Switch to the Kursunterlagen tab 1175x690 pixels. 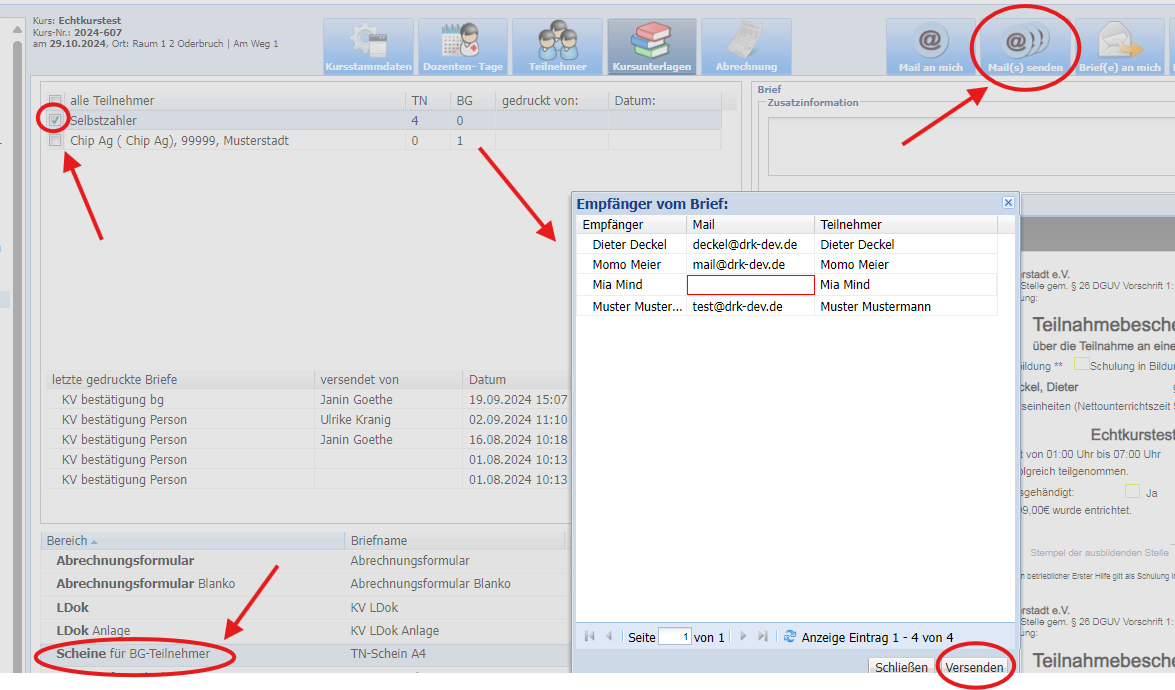click(650, 46)
